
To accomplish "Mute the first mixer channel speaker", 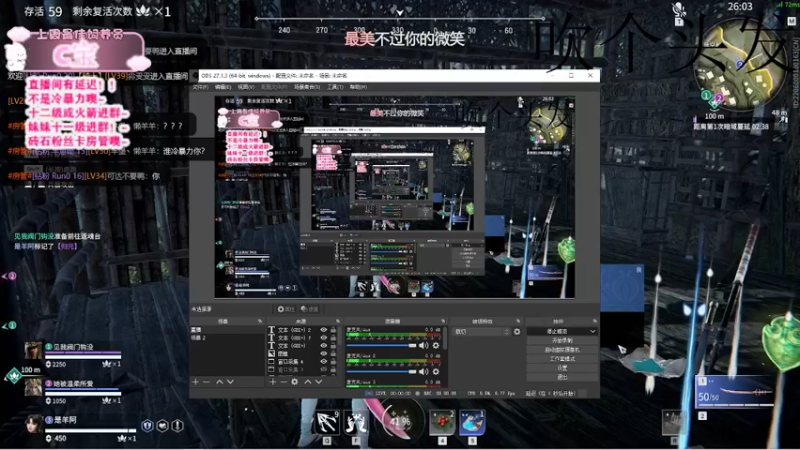I will 423,345.
